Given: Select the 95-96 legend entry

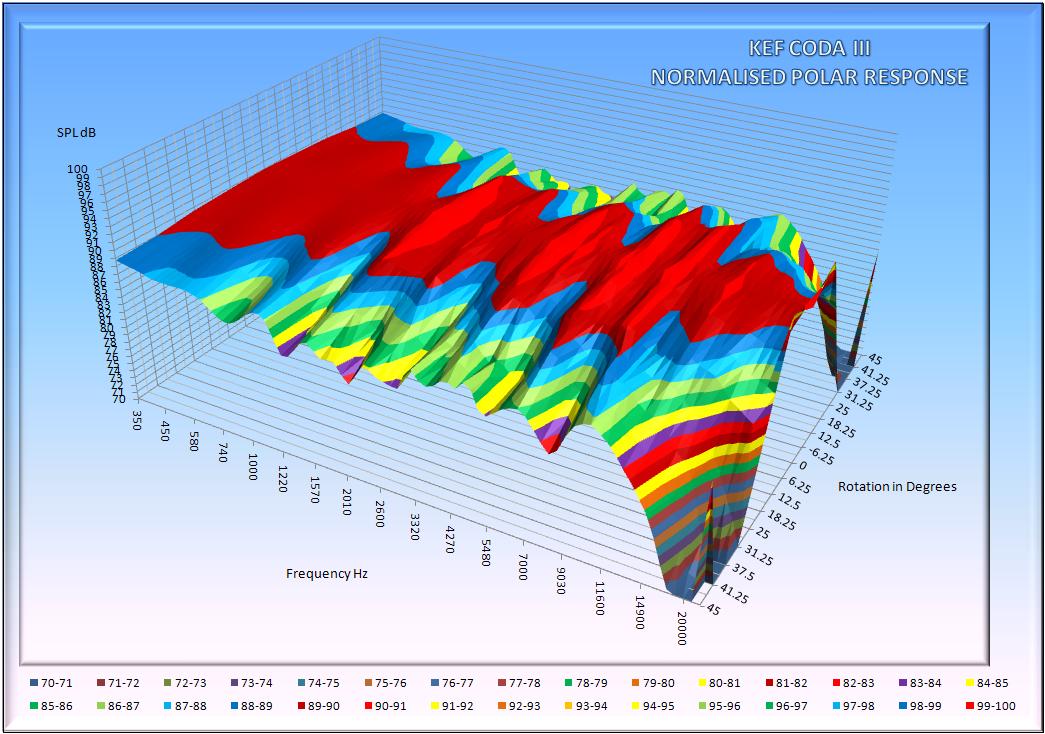Looking at the screenshot, I should pyautogui.click(x=719, y=706).
